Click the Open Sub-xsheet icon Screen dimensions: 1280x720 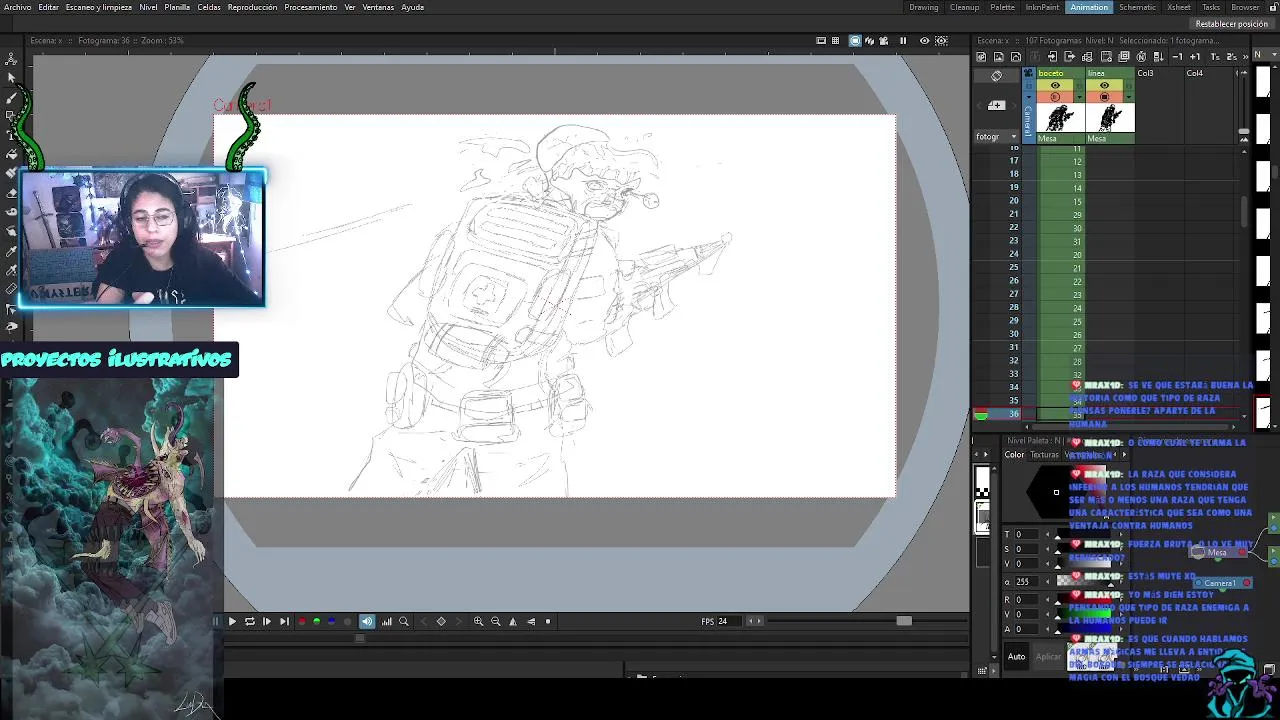coord(1052,57)
